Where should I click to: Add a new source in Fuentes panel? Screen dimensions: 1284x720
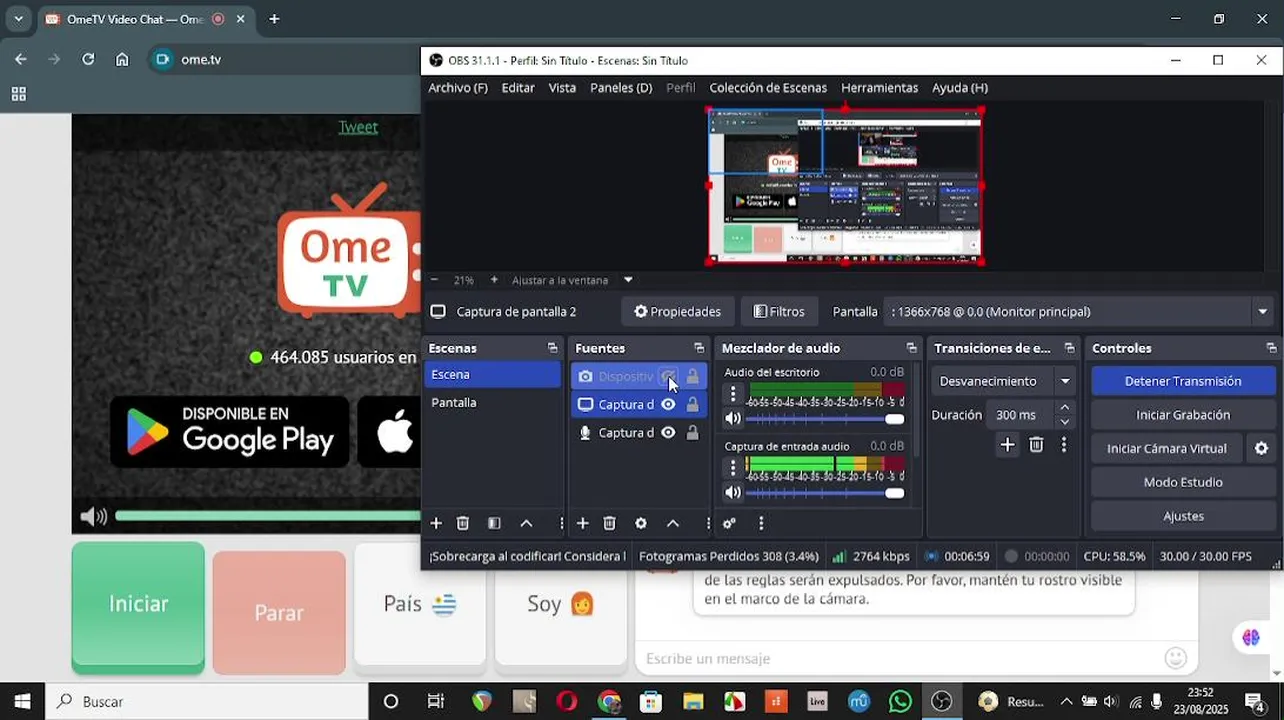coord(582,523)
